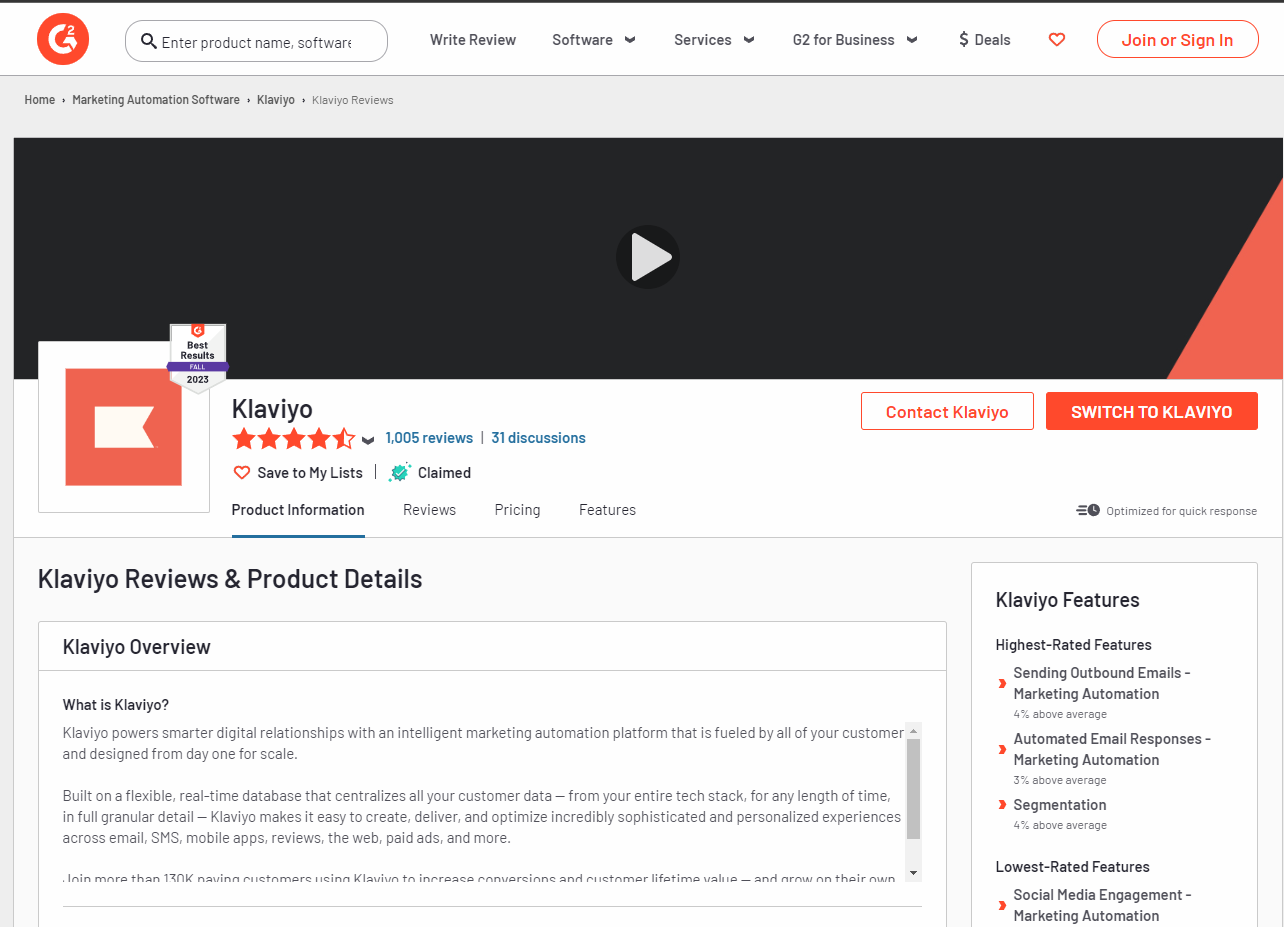This screenshot has width=1284, height=927.
Task: Click the quick response clock icon
Action: [1088, 510]
